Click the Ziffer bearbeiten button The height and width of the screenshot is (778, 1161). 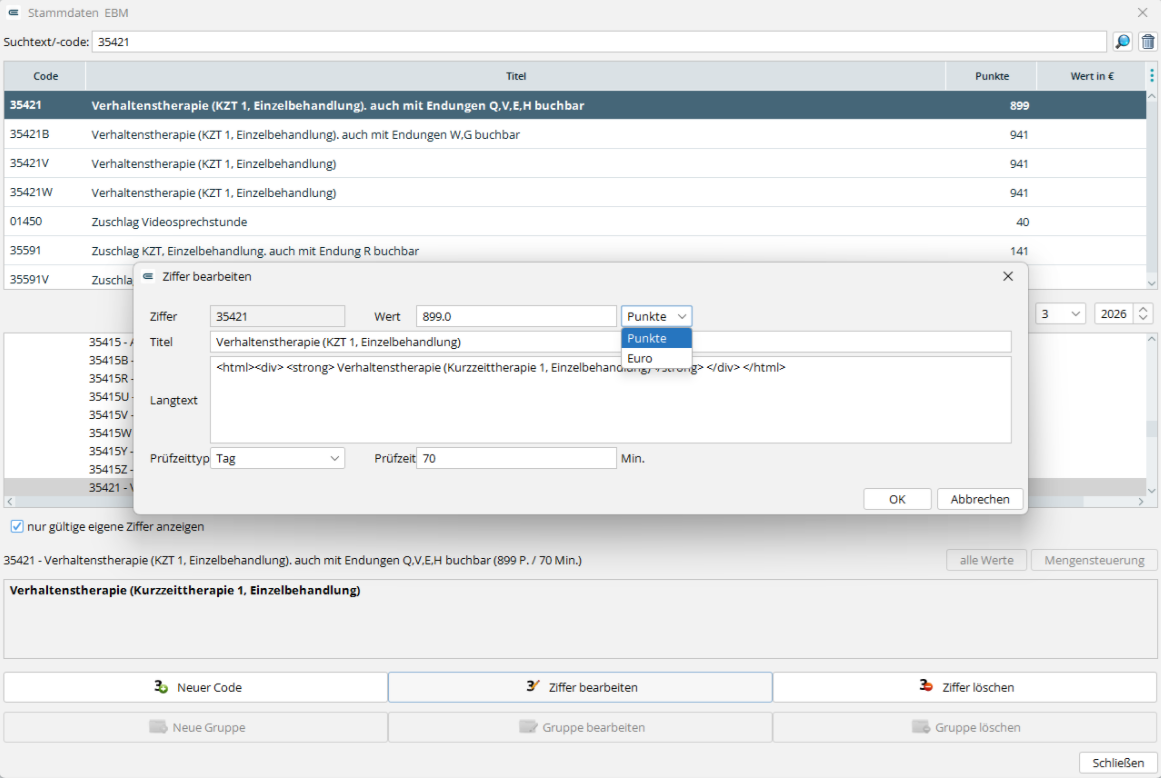point(580,687)
